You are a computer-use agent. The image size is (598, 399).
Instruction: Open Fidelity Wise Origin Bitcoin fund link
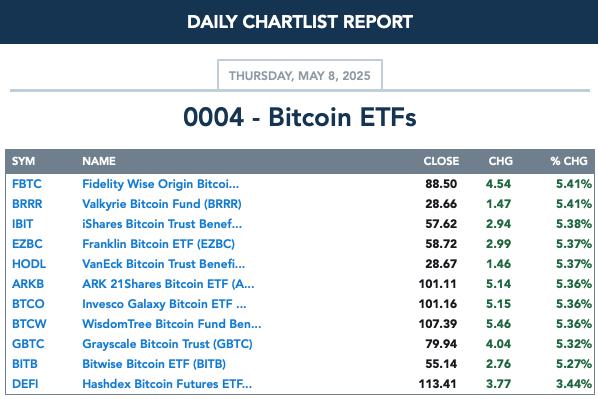click(161, 184)
